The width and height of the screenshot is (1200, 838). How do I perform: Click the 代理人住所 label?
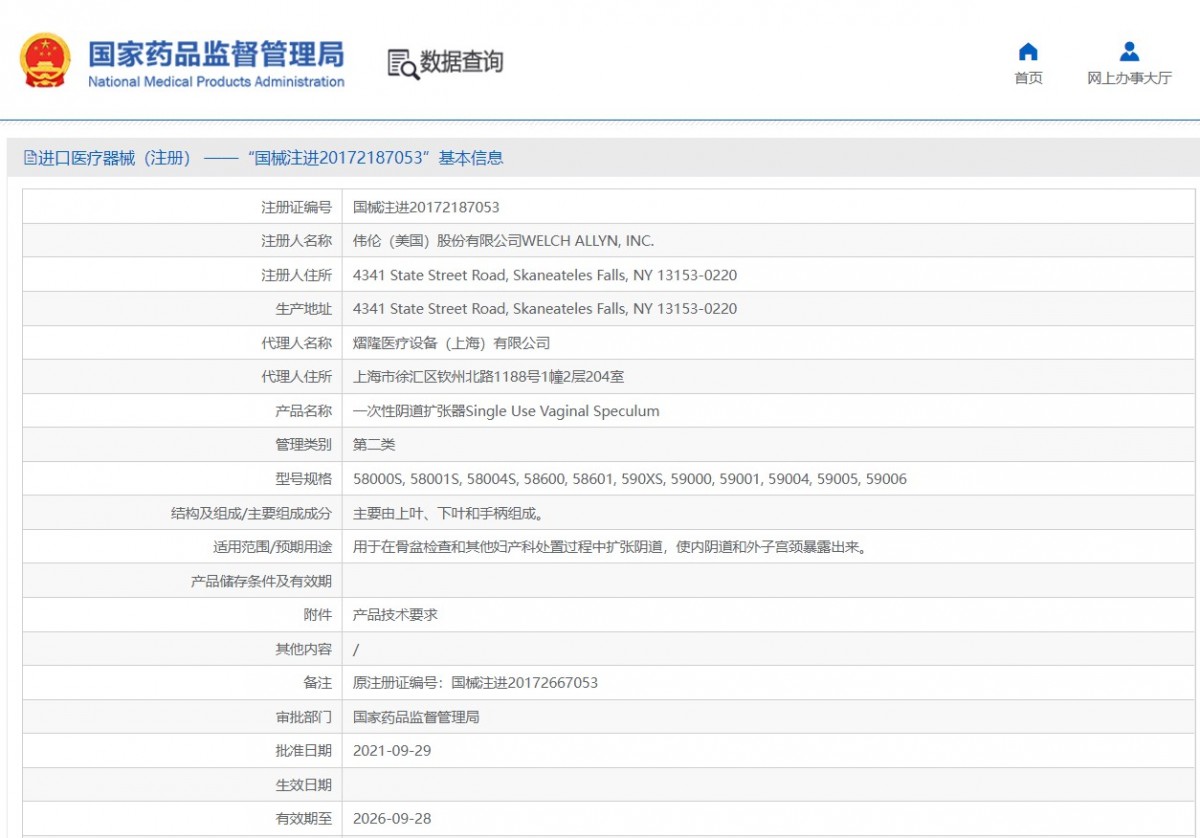coord(296,377)
